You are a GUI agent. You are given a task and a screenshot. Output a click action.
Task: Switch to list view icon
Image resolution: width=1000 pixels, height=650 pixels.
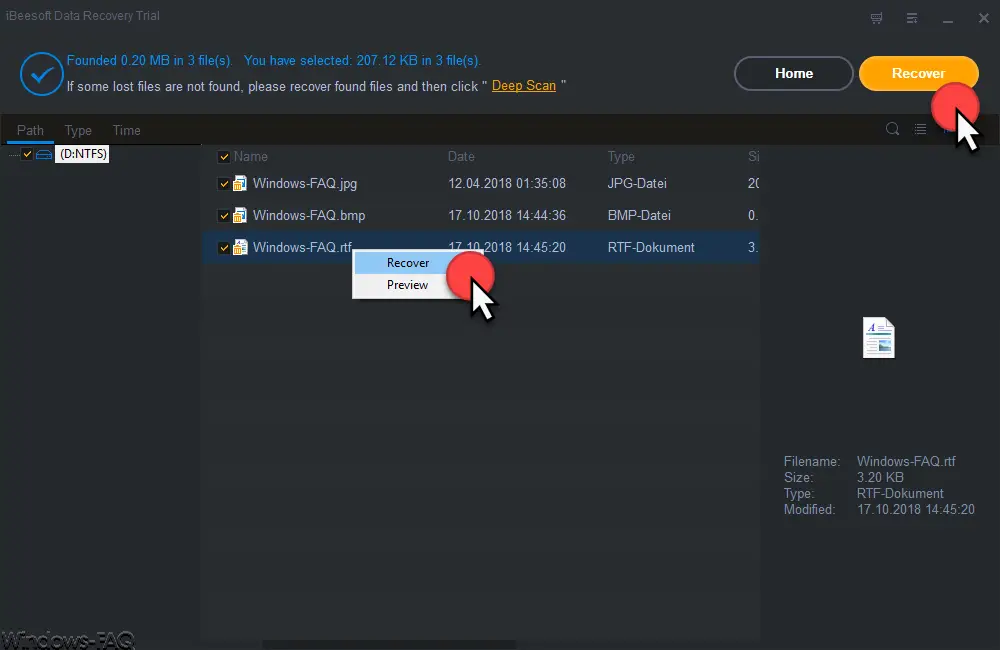click(x=920, y=129)
